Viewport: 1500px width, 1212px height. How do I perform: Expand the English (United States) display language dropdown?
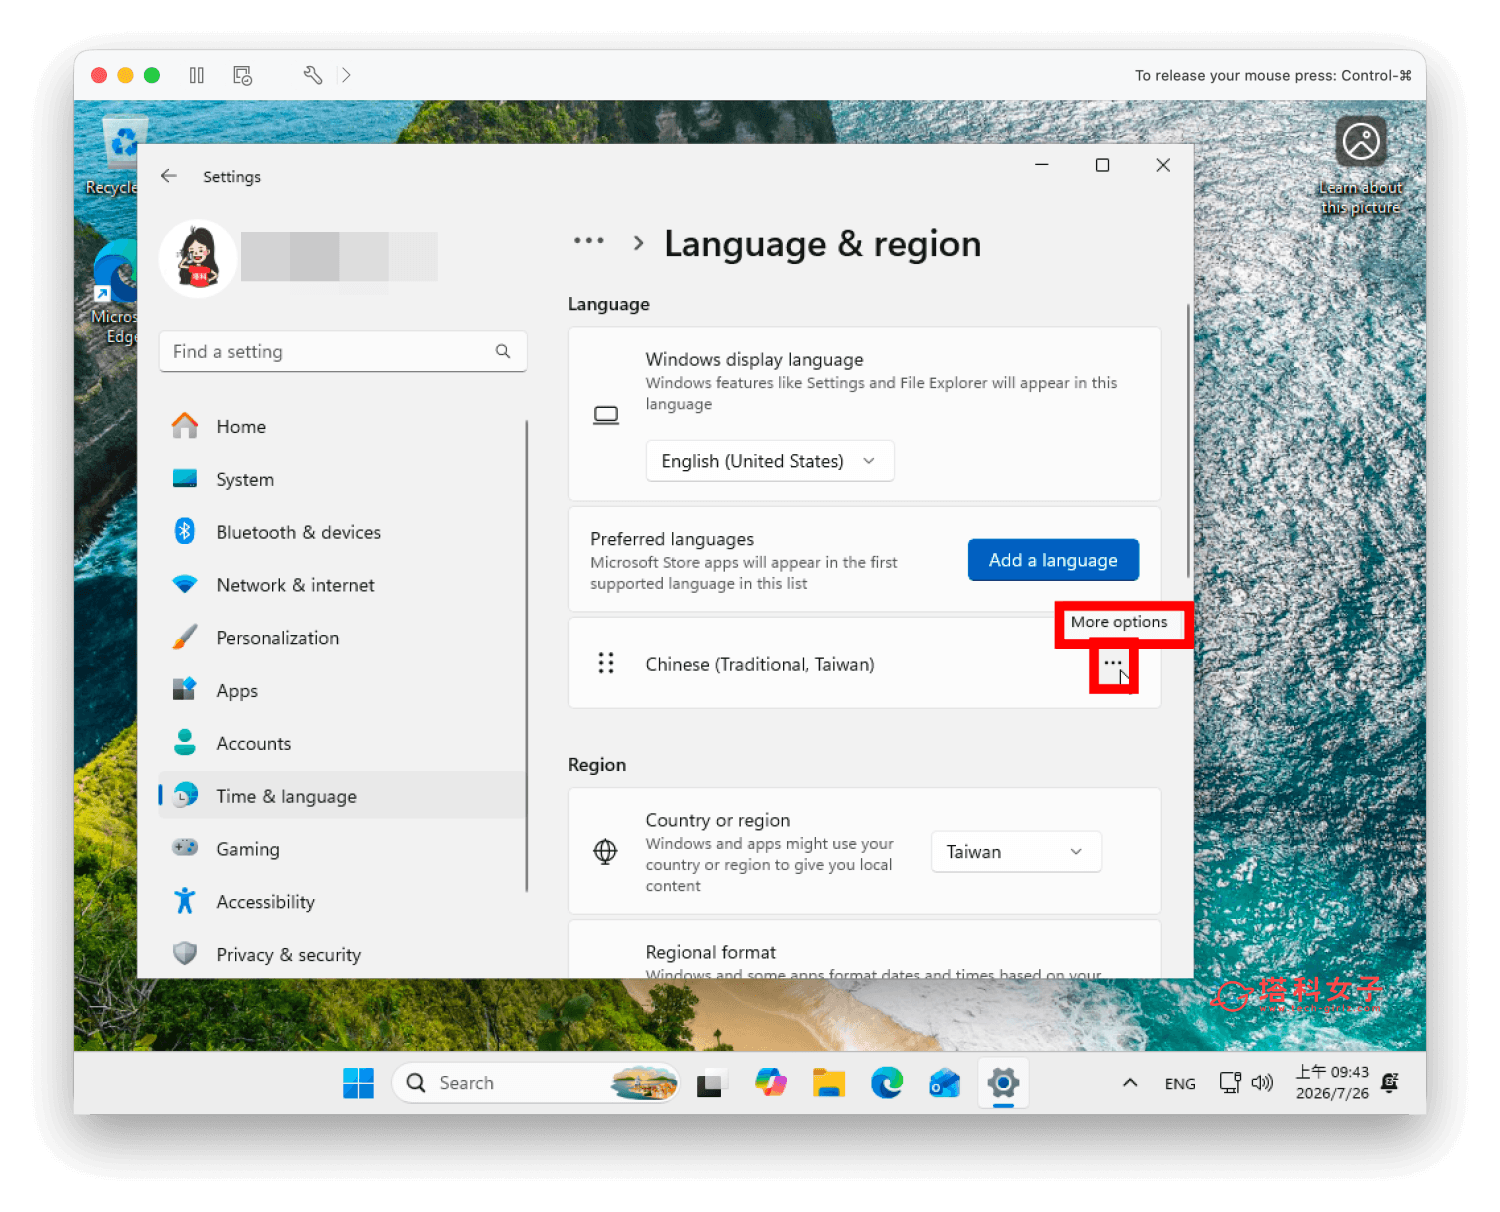[769, 461]
